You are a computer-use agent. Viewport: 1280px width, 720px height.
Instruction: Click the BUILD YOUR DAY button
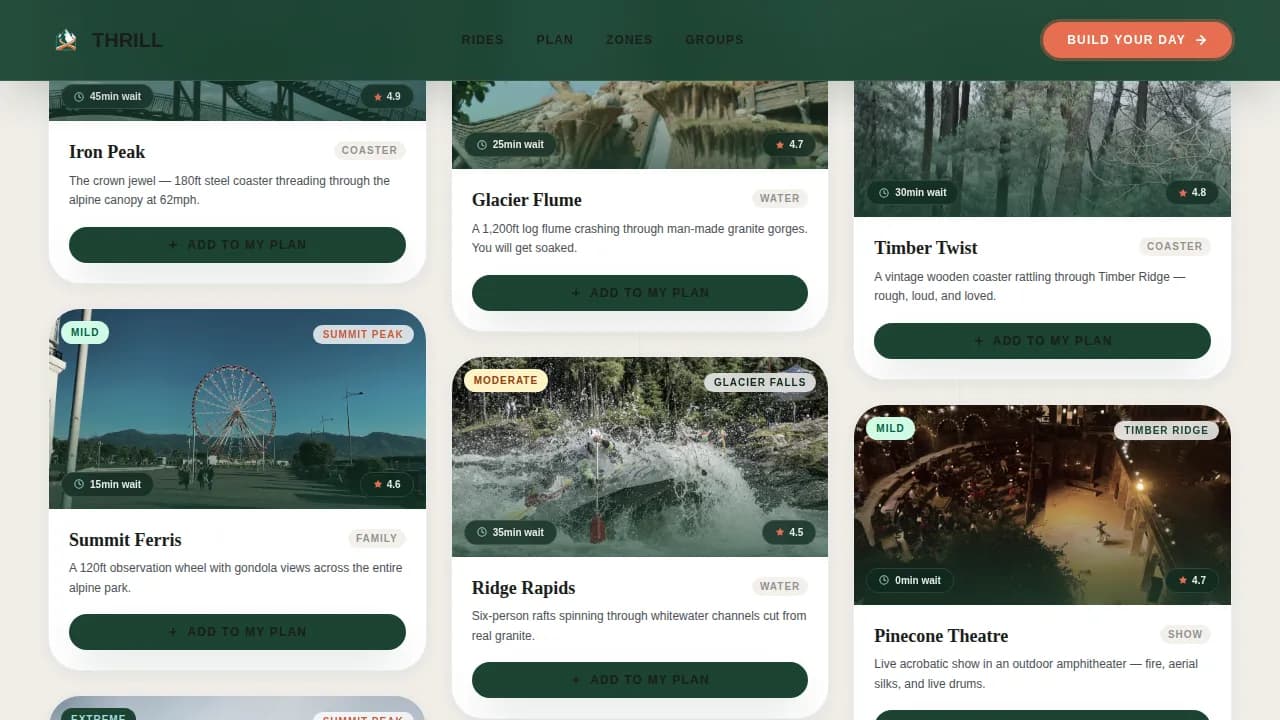pyautogui.click(x=1137, y=40)
